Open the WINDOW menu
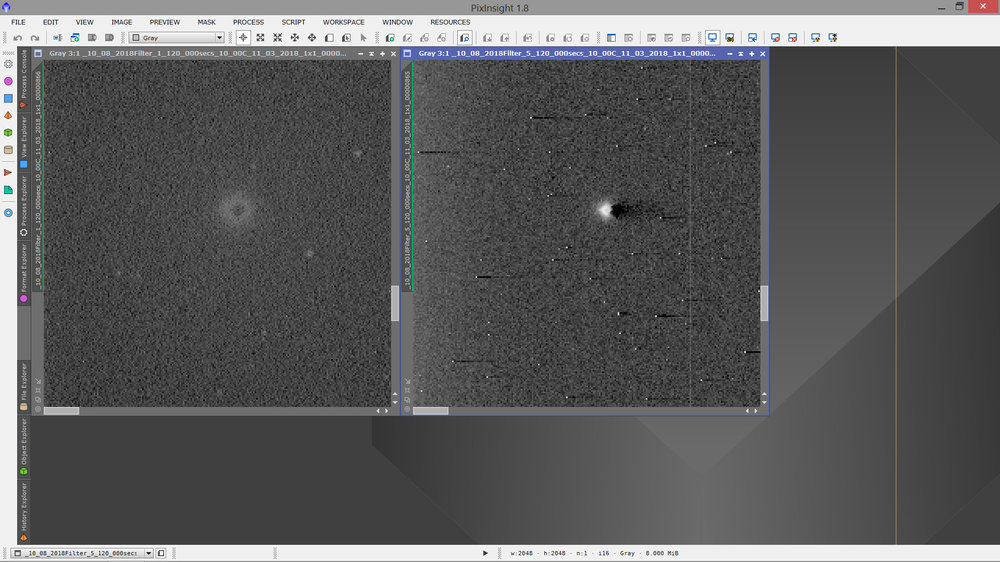Image resolution: width=1000 pixels, height=562 pixels. point(397,22)
